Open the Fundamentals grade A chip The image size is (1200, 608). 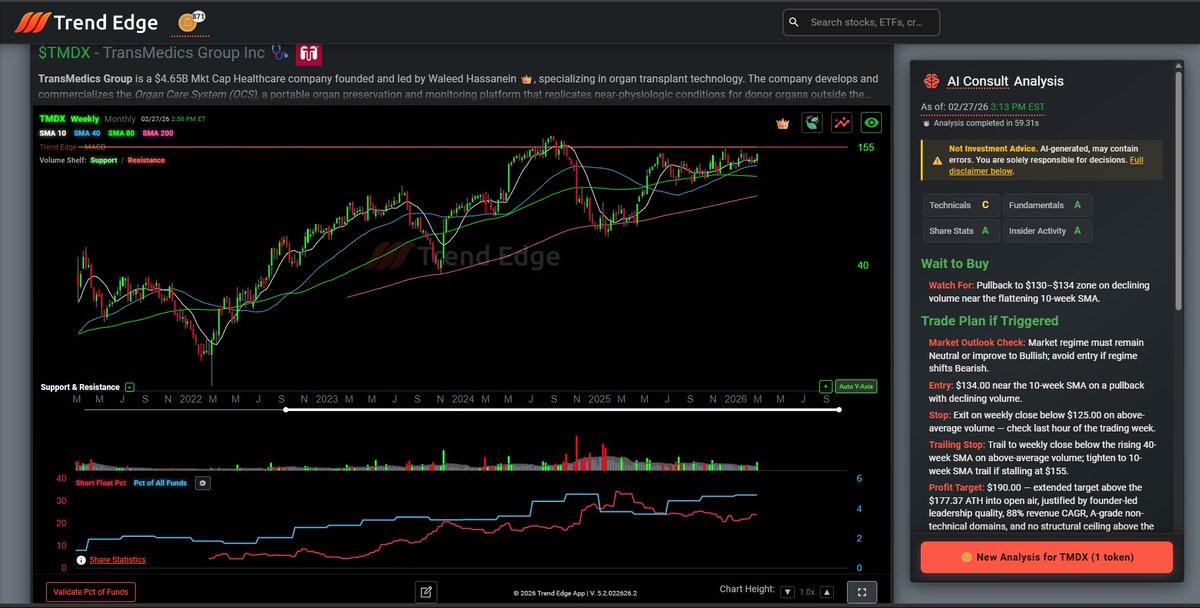[x=1047, y=205]
